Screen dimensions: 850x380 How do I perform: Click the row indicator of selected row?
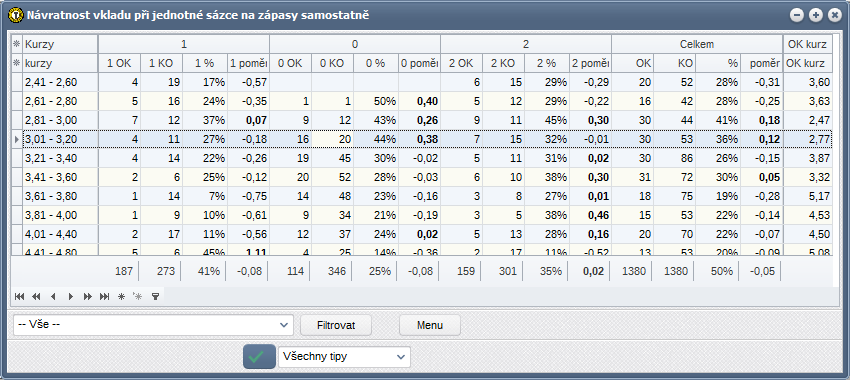[x=17, y=139]
